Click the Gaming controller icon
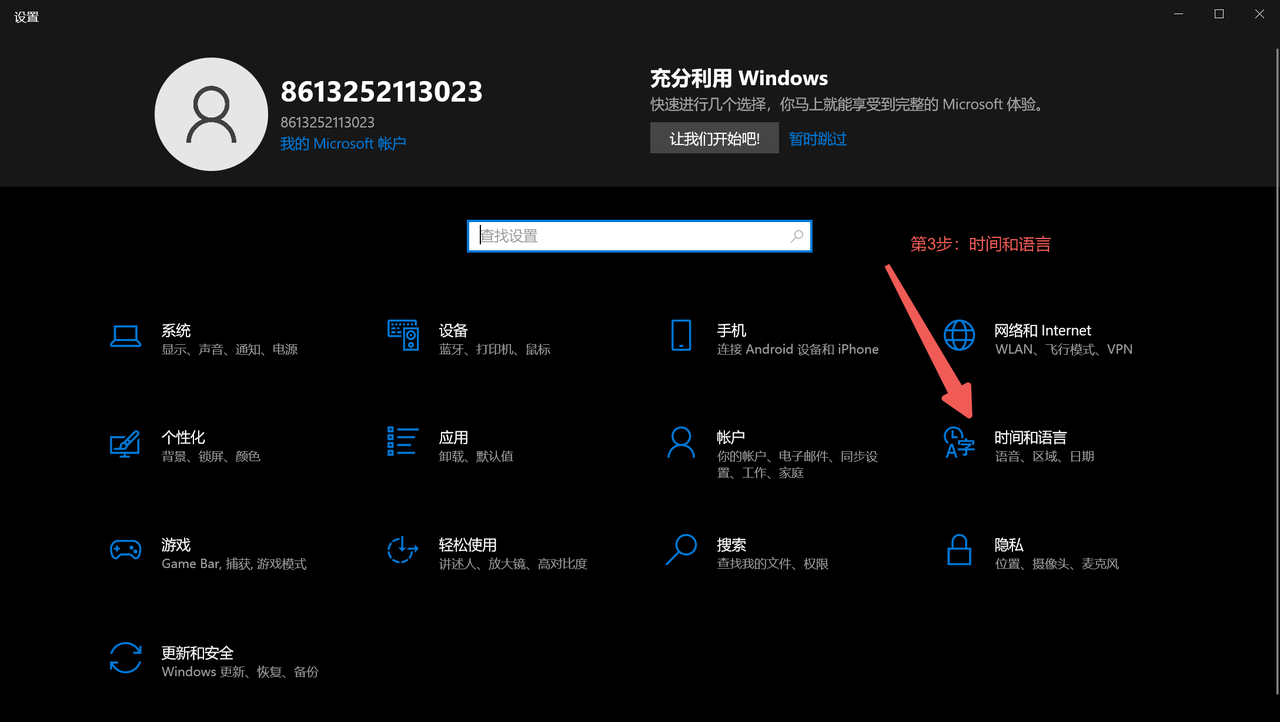The width and height of the screenshot is (1280, 722). pyautogui.click(x=125, y=550)
